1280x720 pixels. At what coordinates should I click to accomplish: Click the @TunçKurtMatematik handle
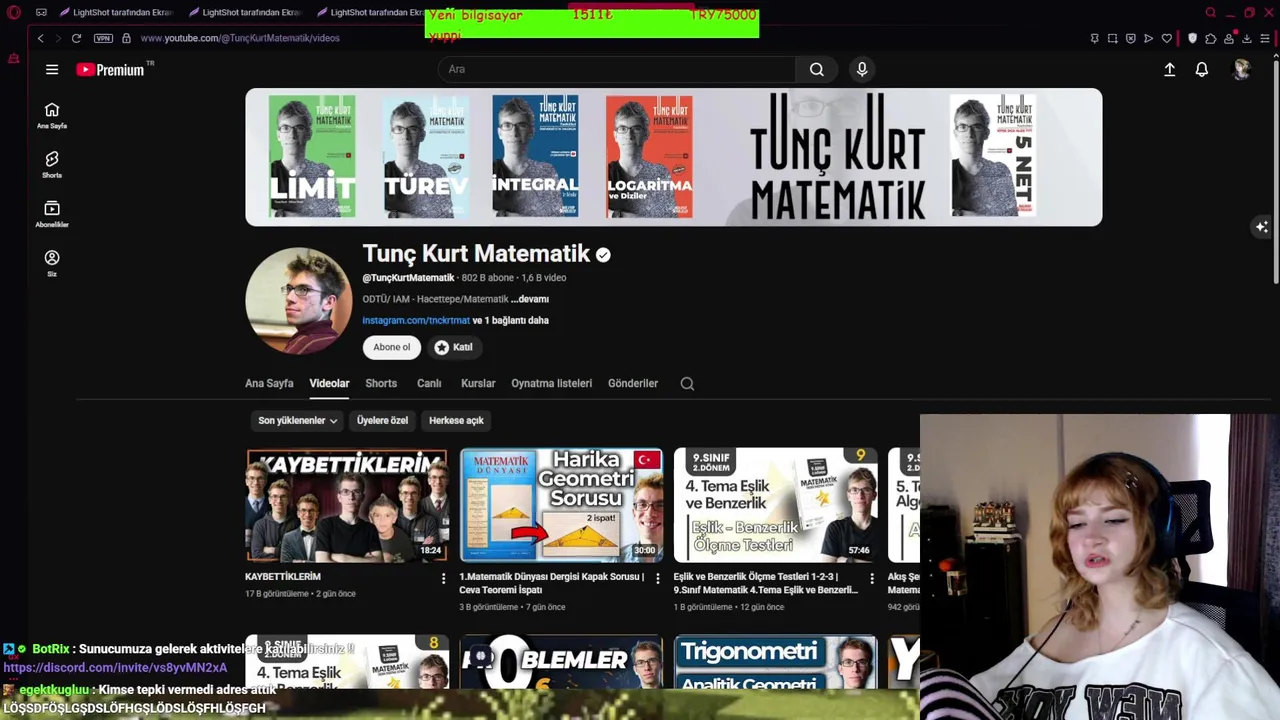pos(408,278)
